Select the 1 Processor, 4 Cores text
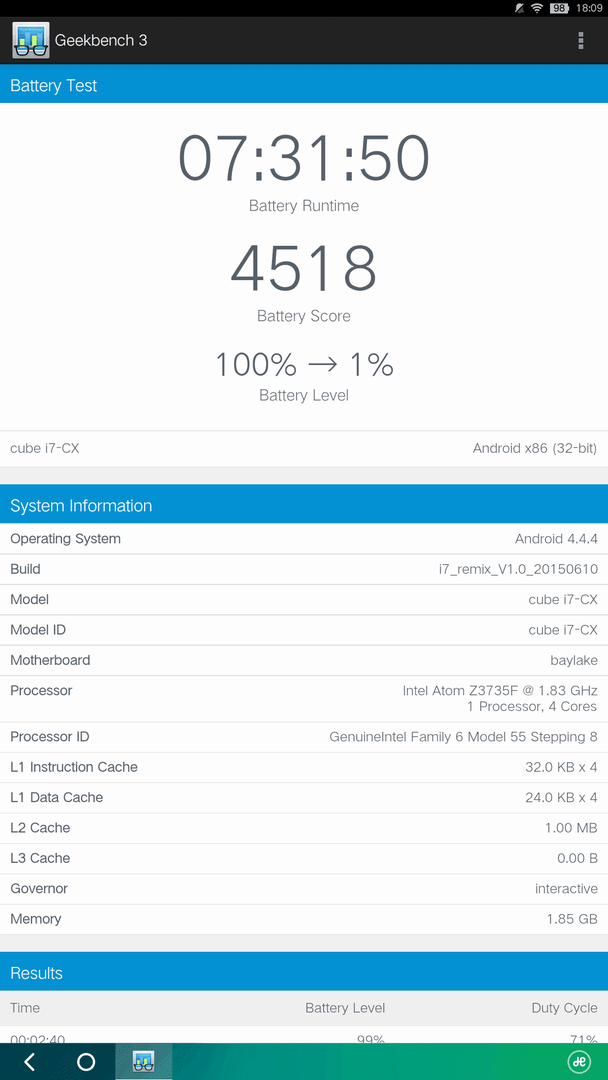The height and width of the screenshot is (1080, 608). pyautogui.click(x=532, y=707)
